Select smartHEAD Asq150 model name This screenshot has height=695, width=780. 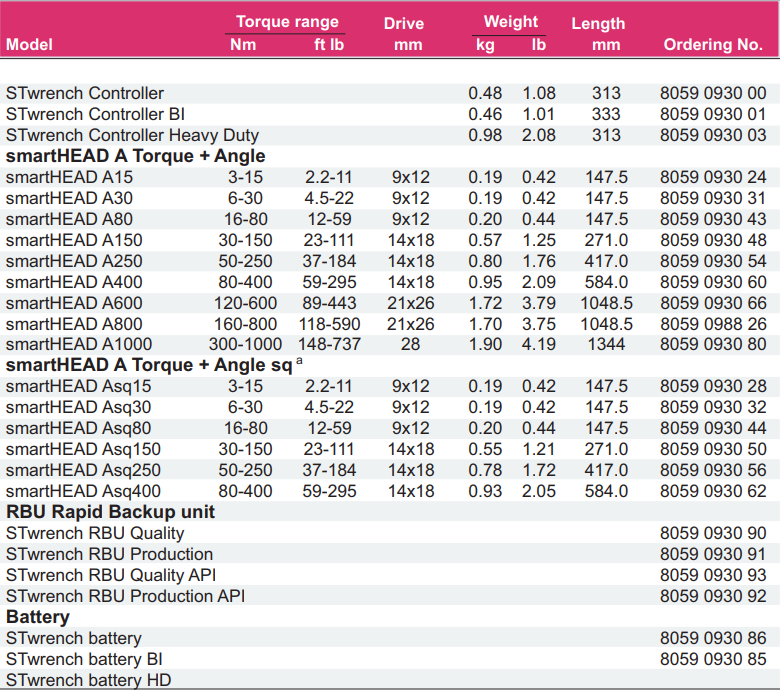[x=83, y=449]
